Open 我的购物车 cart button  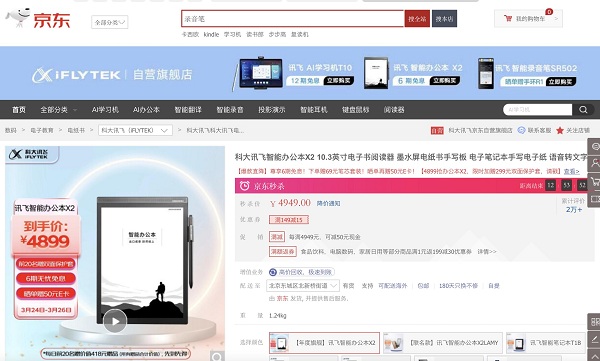pos(528,18)
